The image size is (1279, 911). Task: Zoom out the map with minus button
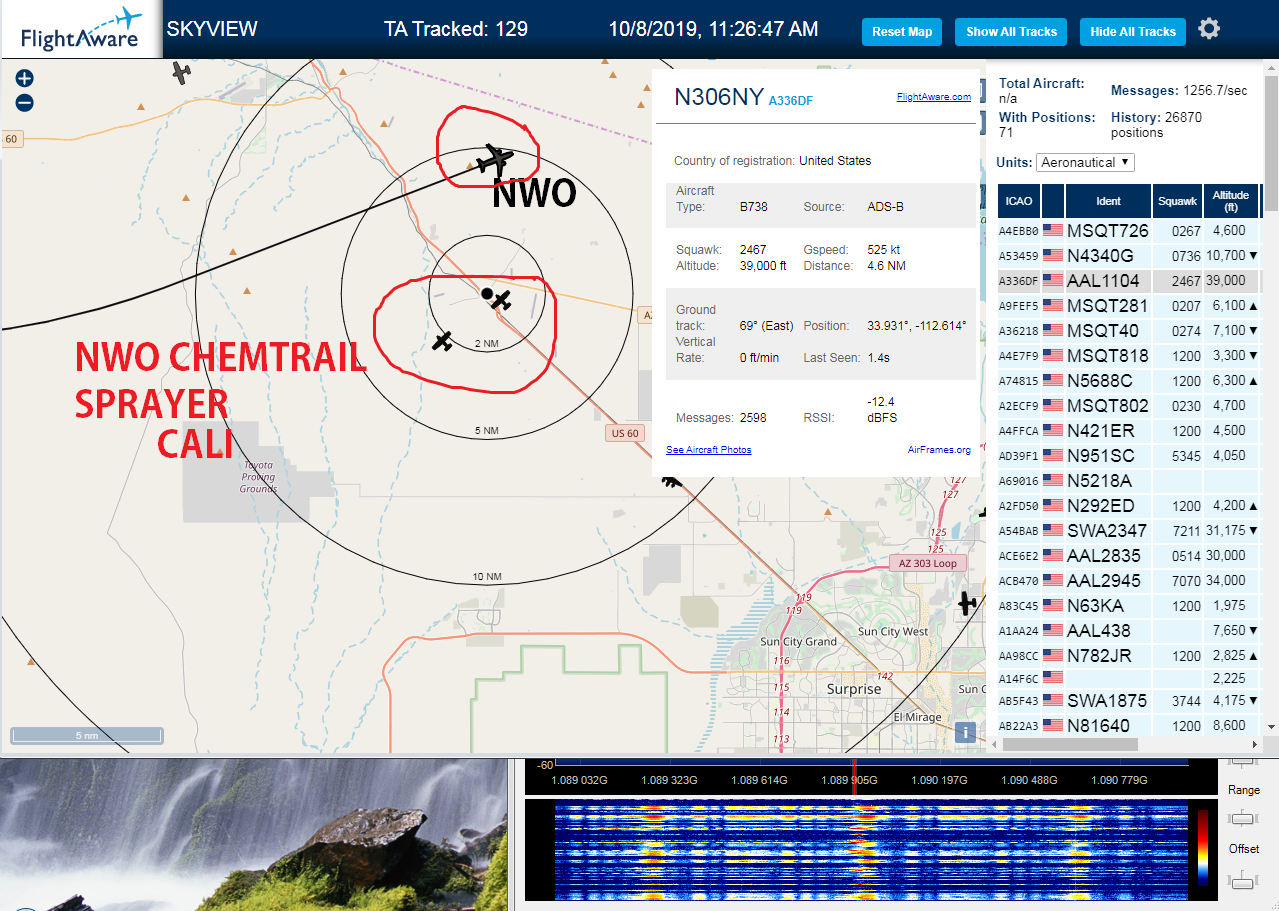click(x=25, y=102)
